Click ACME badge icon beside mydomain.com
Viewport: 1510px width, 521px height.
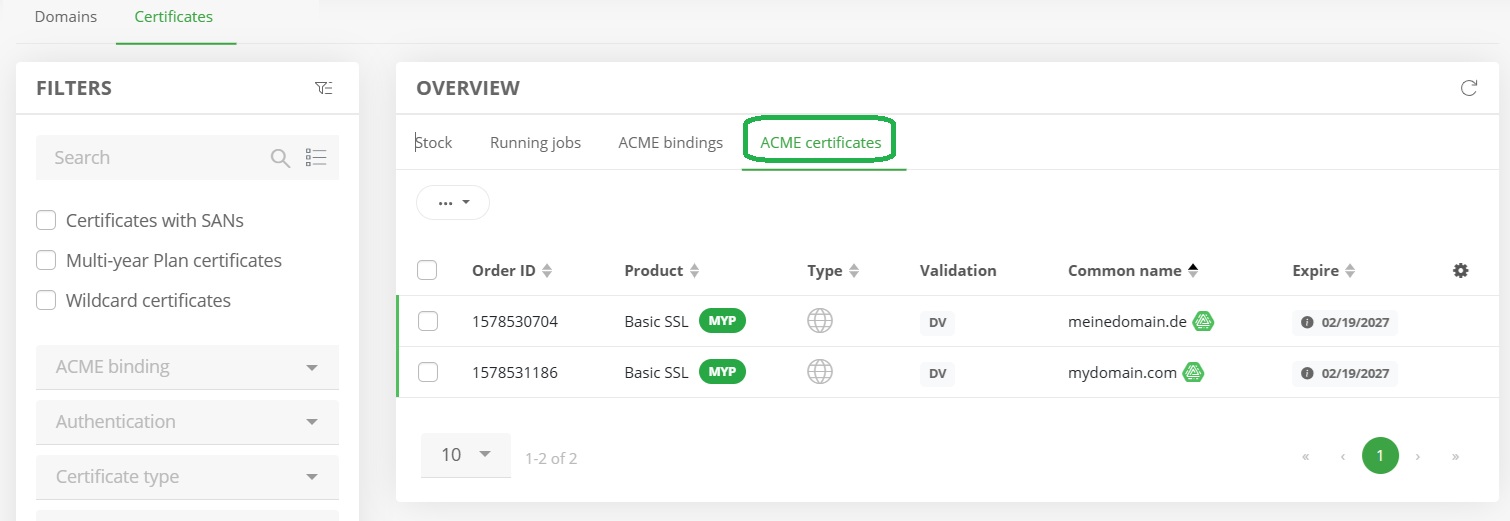(x=1193, y=372)
